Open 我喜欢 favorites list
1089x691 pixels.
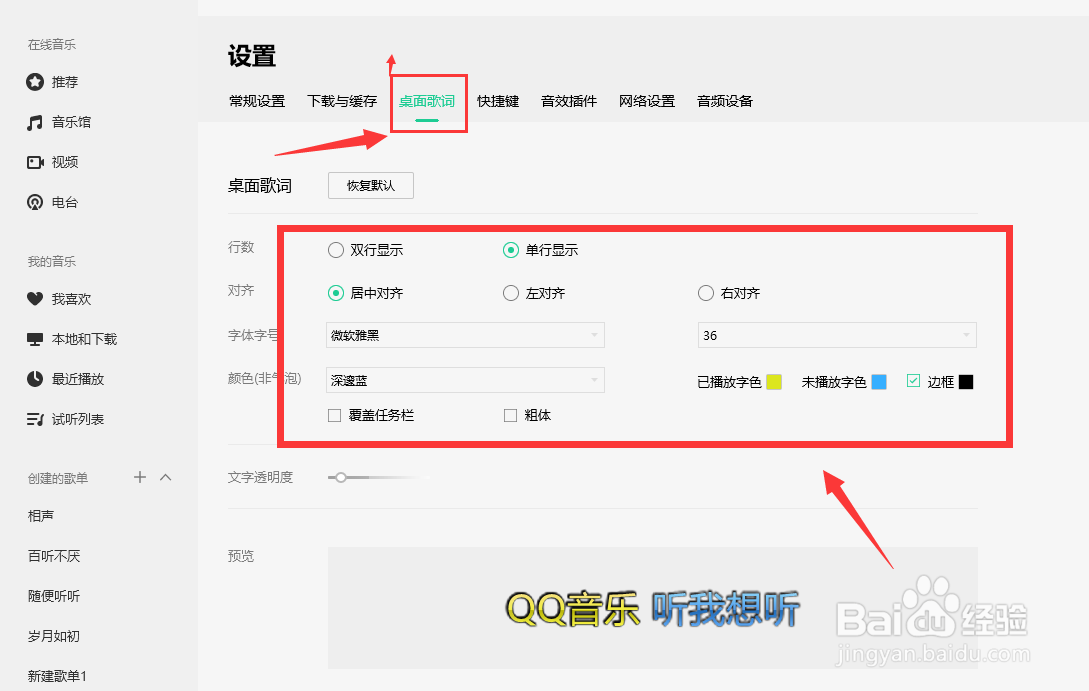tap(70, 298)
